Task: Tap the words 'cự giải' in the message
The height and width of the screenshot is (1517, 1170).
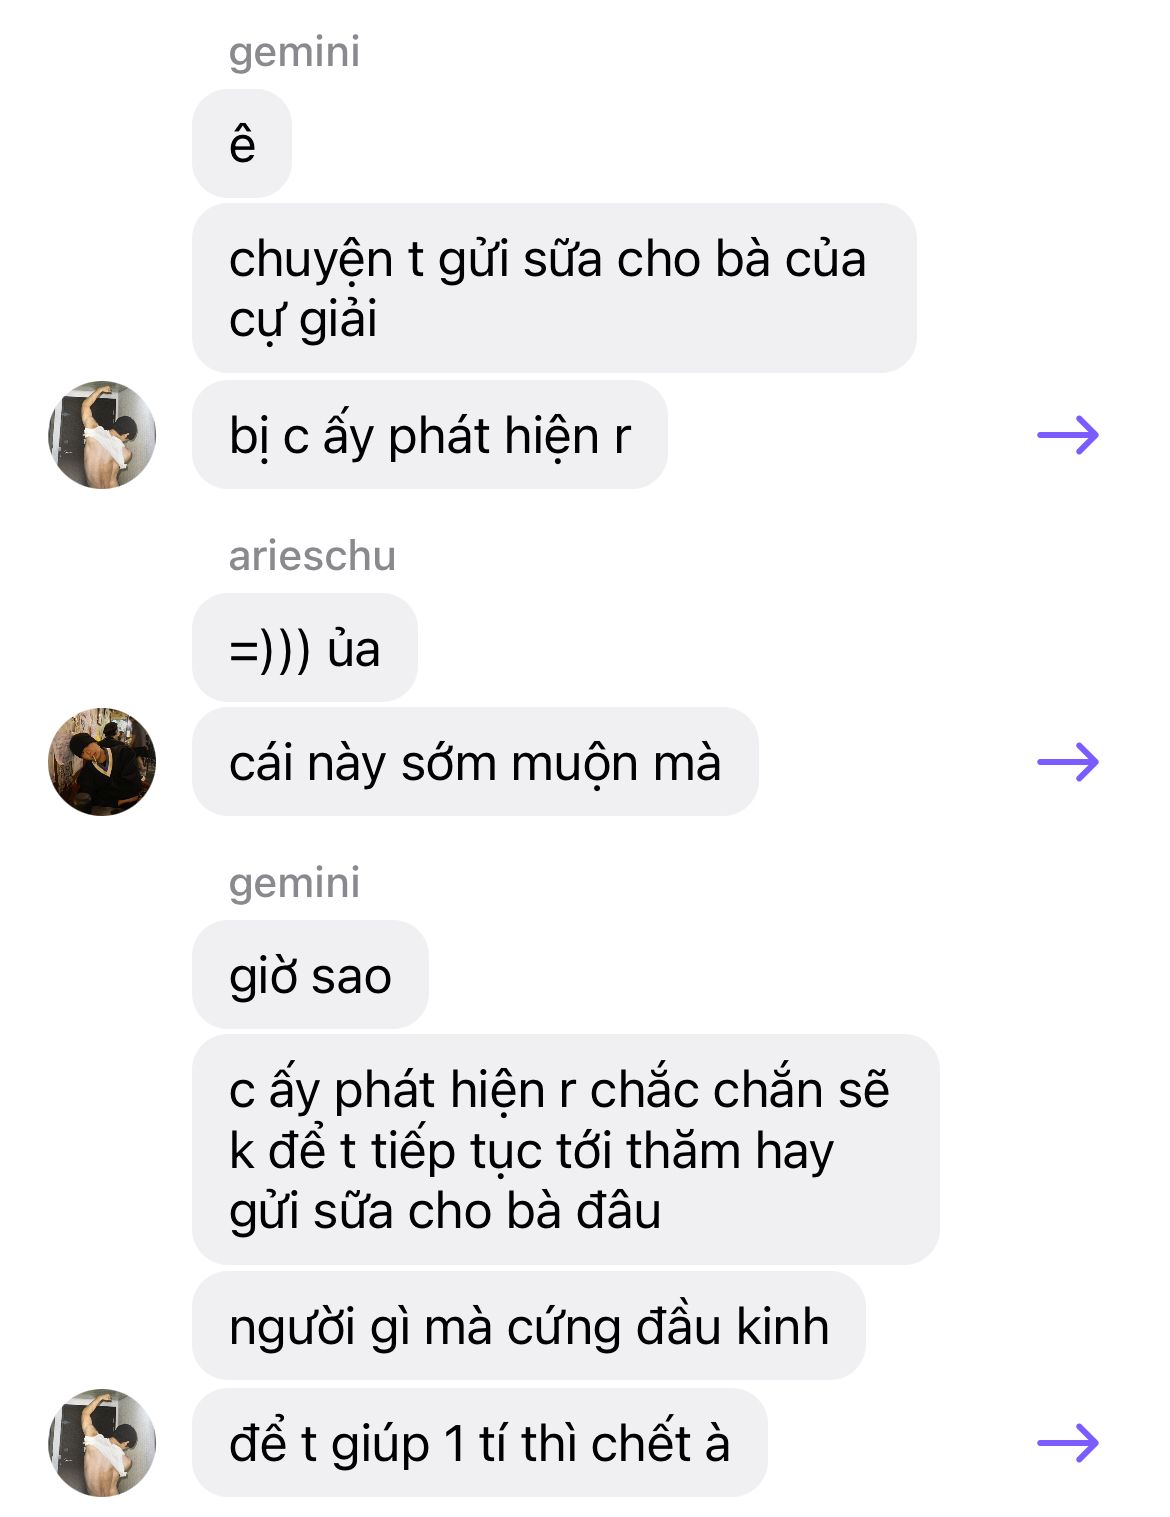Action: [303, 321]
